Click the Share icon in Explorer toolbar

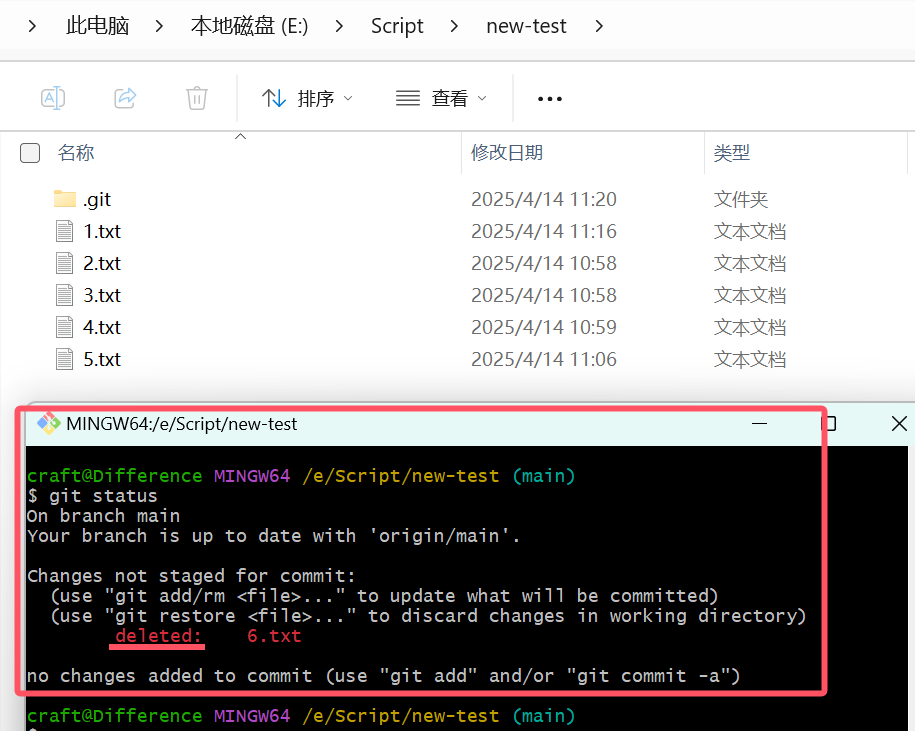pyautogui.click(x=125, y=98)
